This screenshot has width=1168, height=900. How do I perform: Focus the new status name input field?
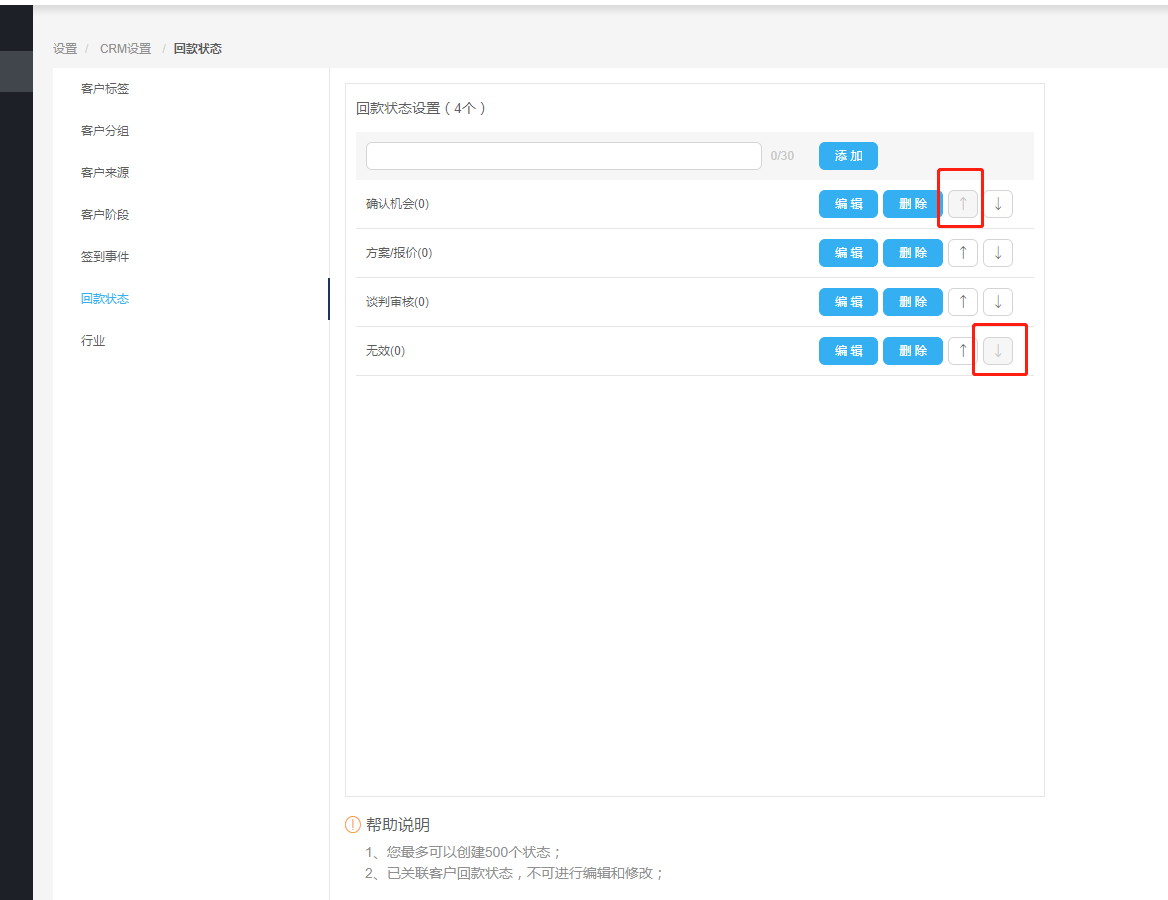tap(564, 156)
